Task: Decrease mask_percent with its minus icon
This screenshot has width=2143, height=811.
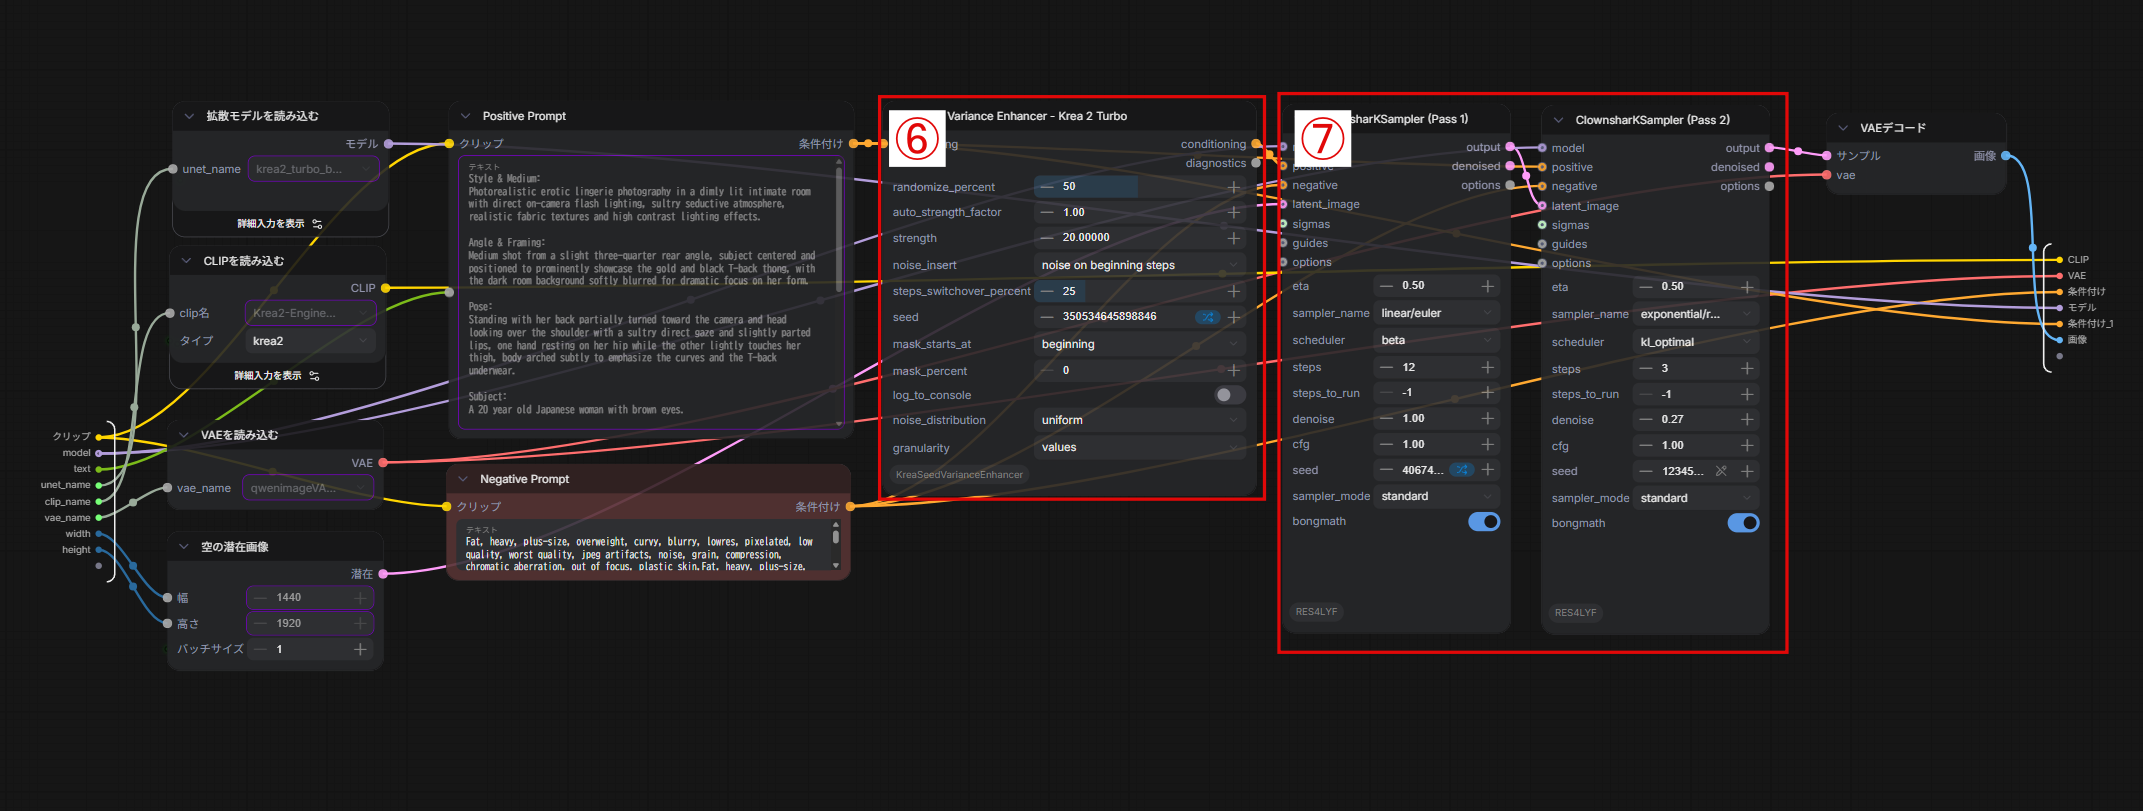Action: tap(1047, 370)
